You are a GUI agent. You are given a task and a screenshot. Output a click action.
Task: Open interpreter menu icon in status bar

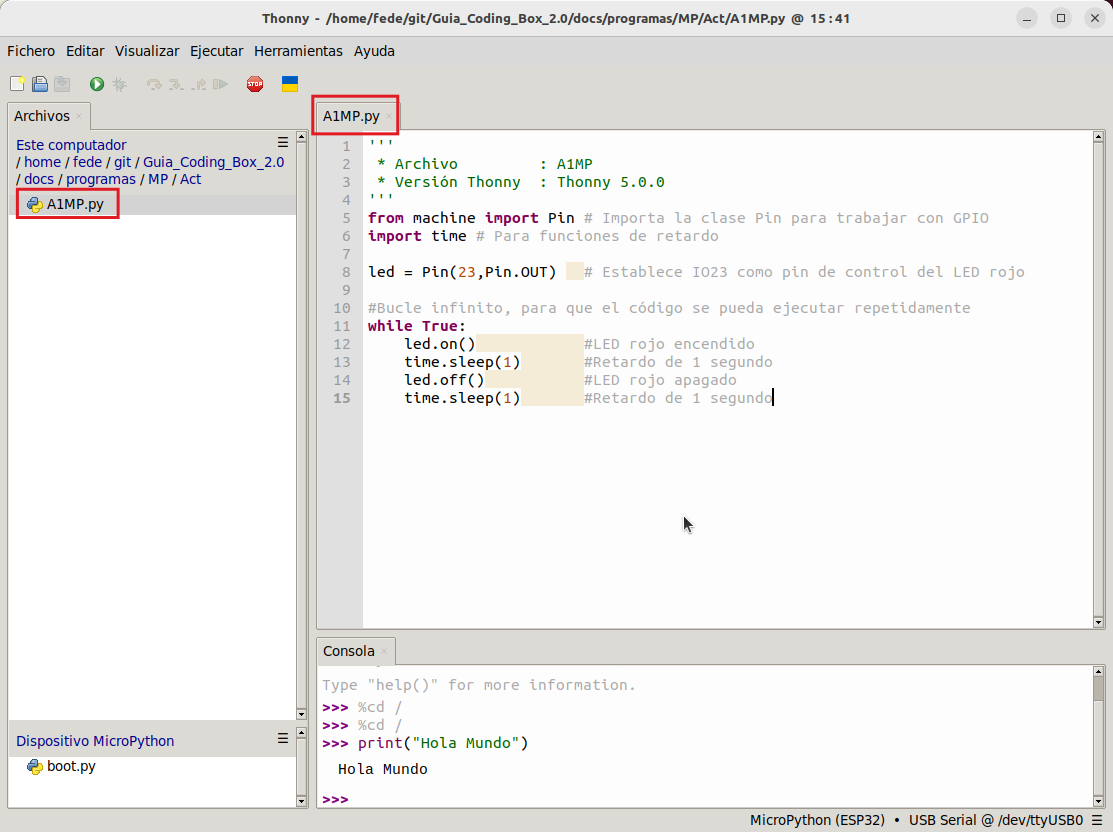pos(1097,821)
